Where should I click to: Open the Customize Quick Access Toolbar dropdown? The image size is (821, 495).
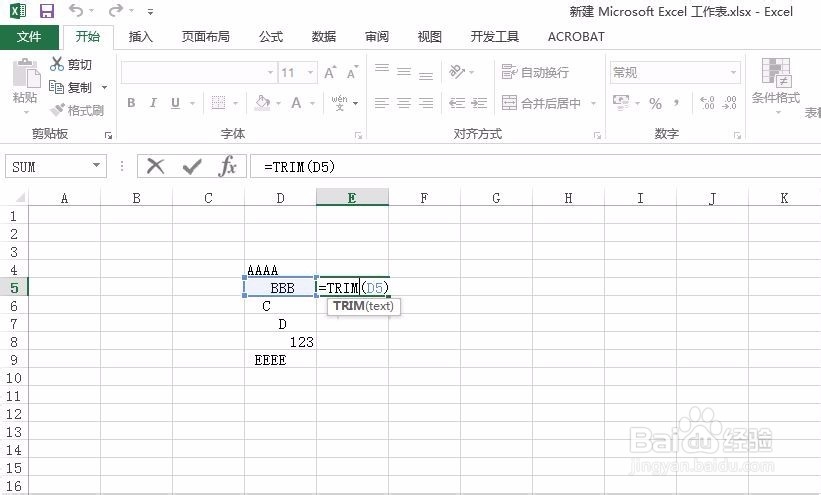pos(150,11)
